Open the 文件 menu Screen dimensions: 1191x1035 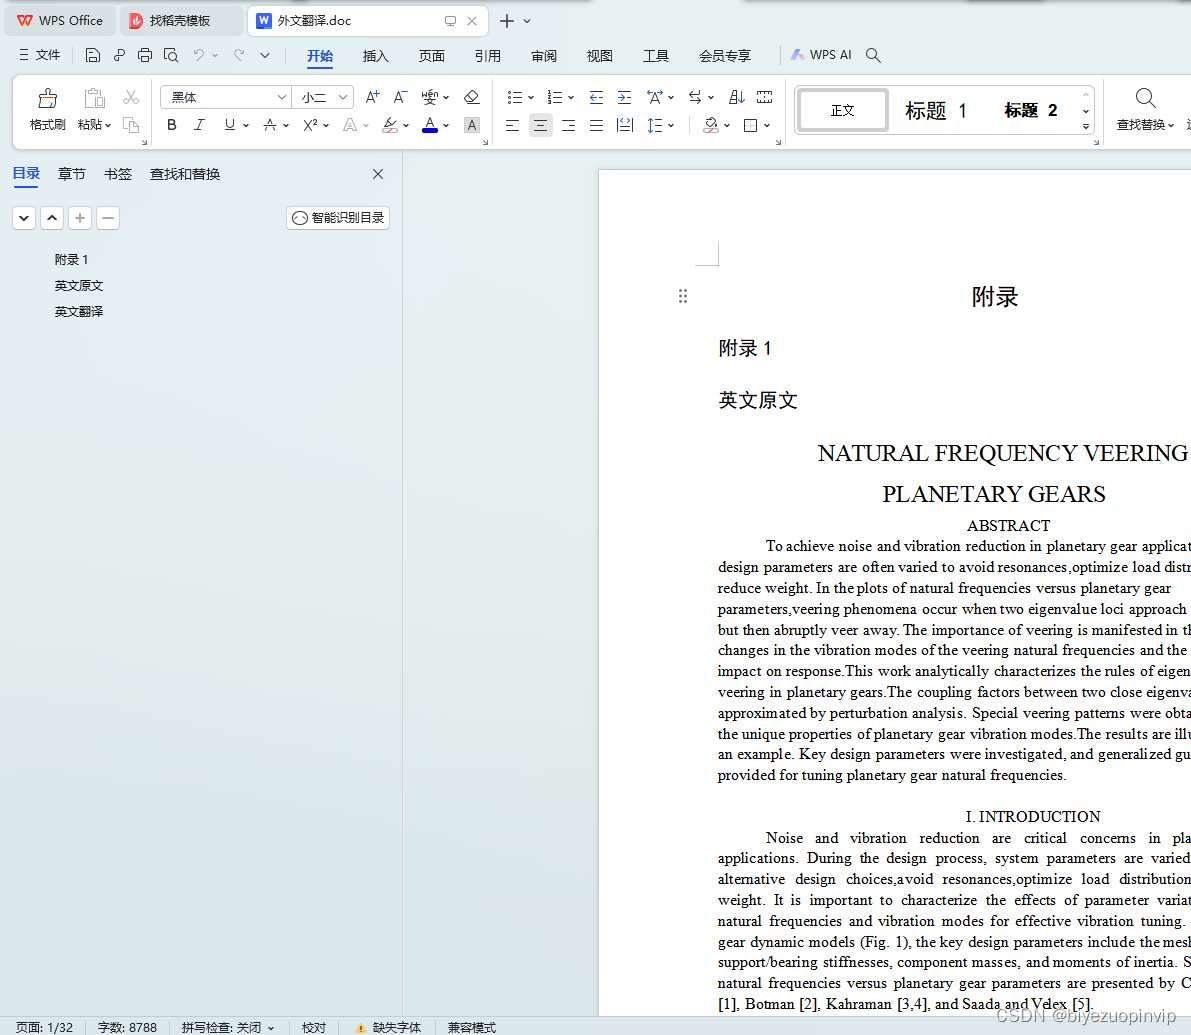pyautogui.click(x=39, y=55)
